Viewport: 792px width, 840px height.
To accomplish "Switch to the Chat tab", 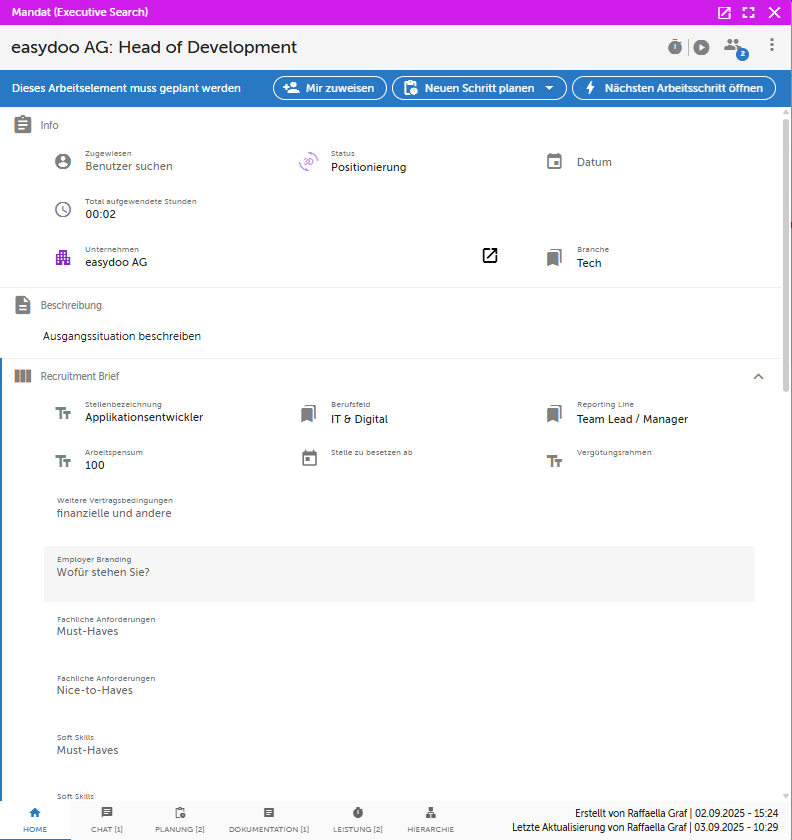I will tap(107, 819).
